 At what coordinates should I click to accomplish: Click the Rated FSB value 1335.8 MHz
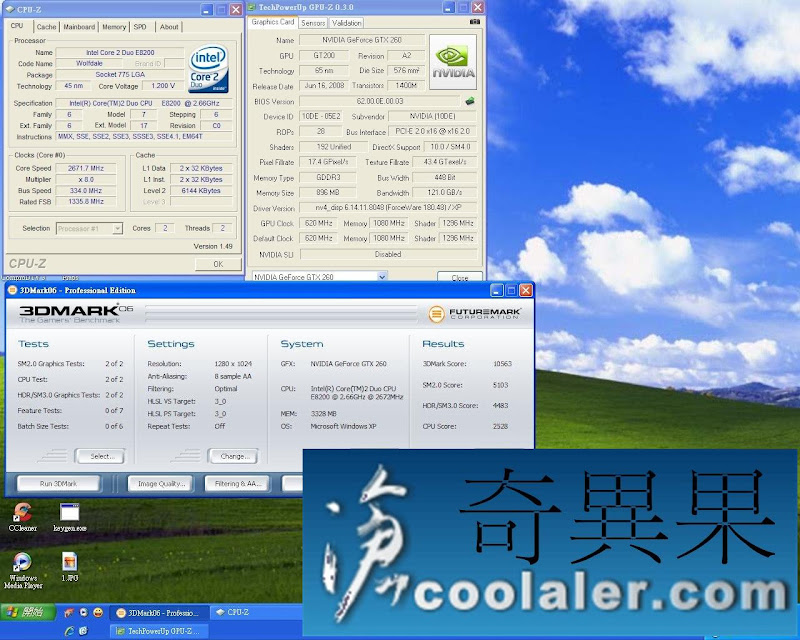point(86,202)
